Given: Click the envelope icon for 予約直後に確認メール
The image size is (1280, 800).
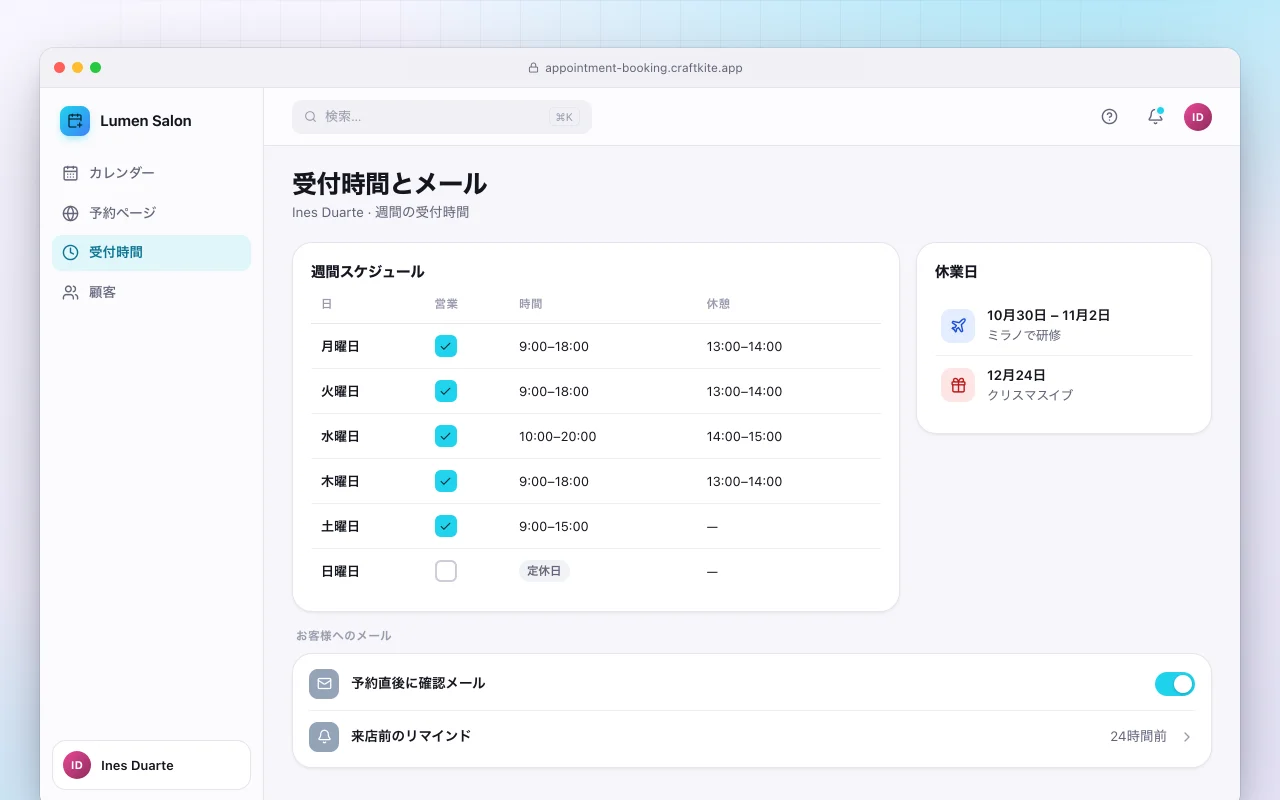Looking at the screenshot, I should point(324,684).
